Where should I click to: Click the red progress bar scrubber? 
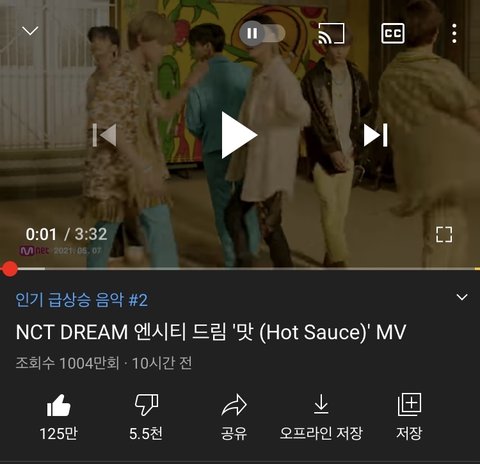(10, 269)
